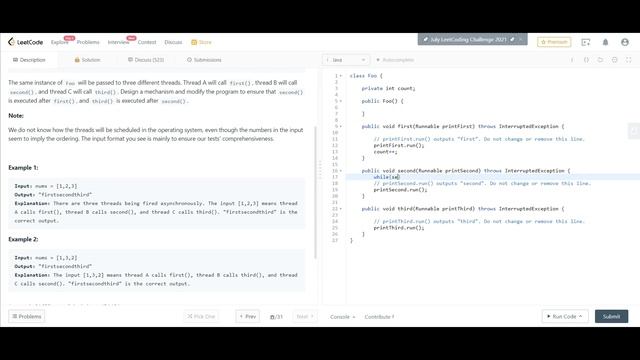
Task: Toggle fullscreen editor mode icon
Action: [629, 60]
